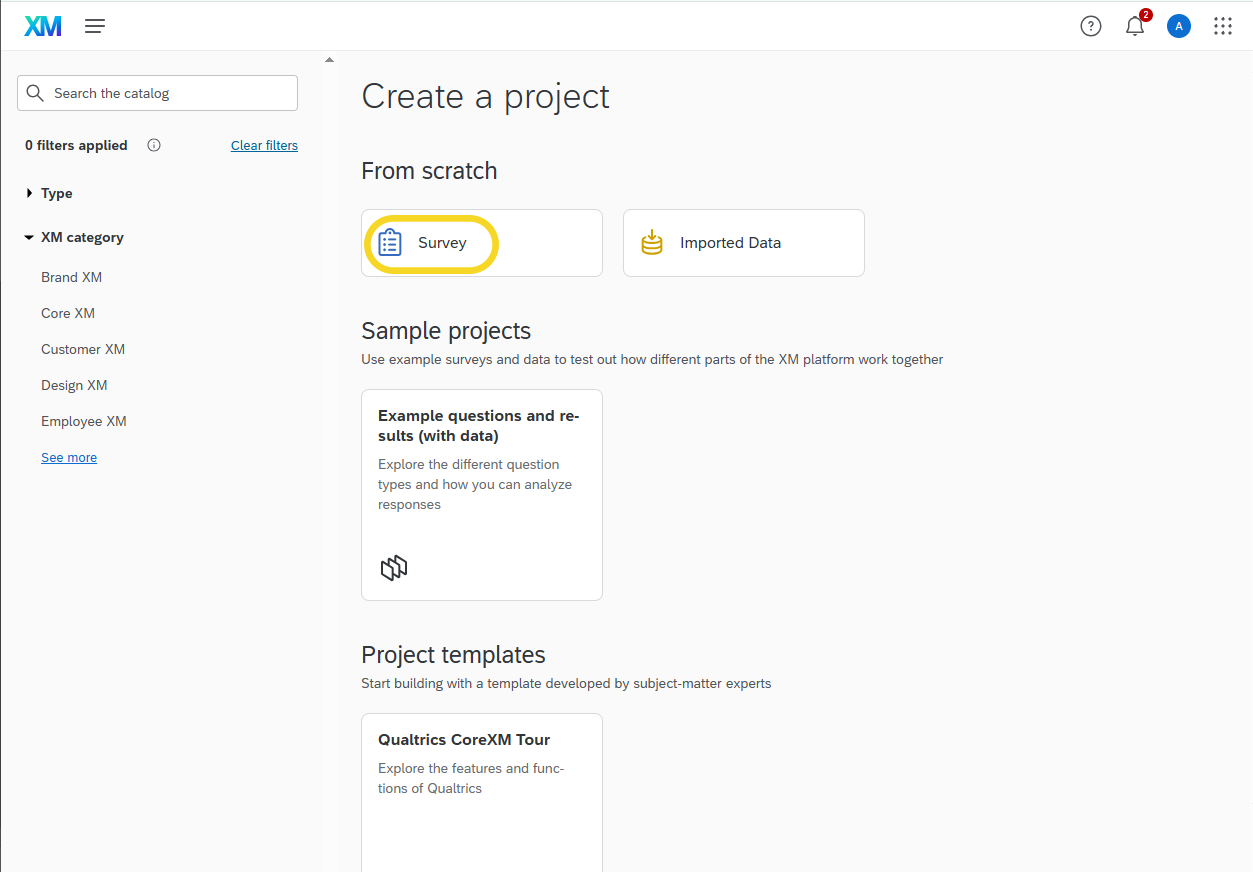Click the search magnifier icon in the catalog box
The width and height of the screenshot is (1253, 872).
(x=36, y=93)
